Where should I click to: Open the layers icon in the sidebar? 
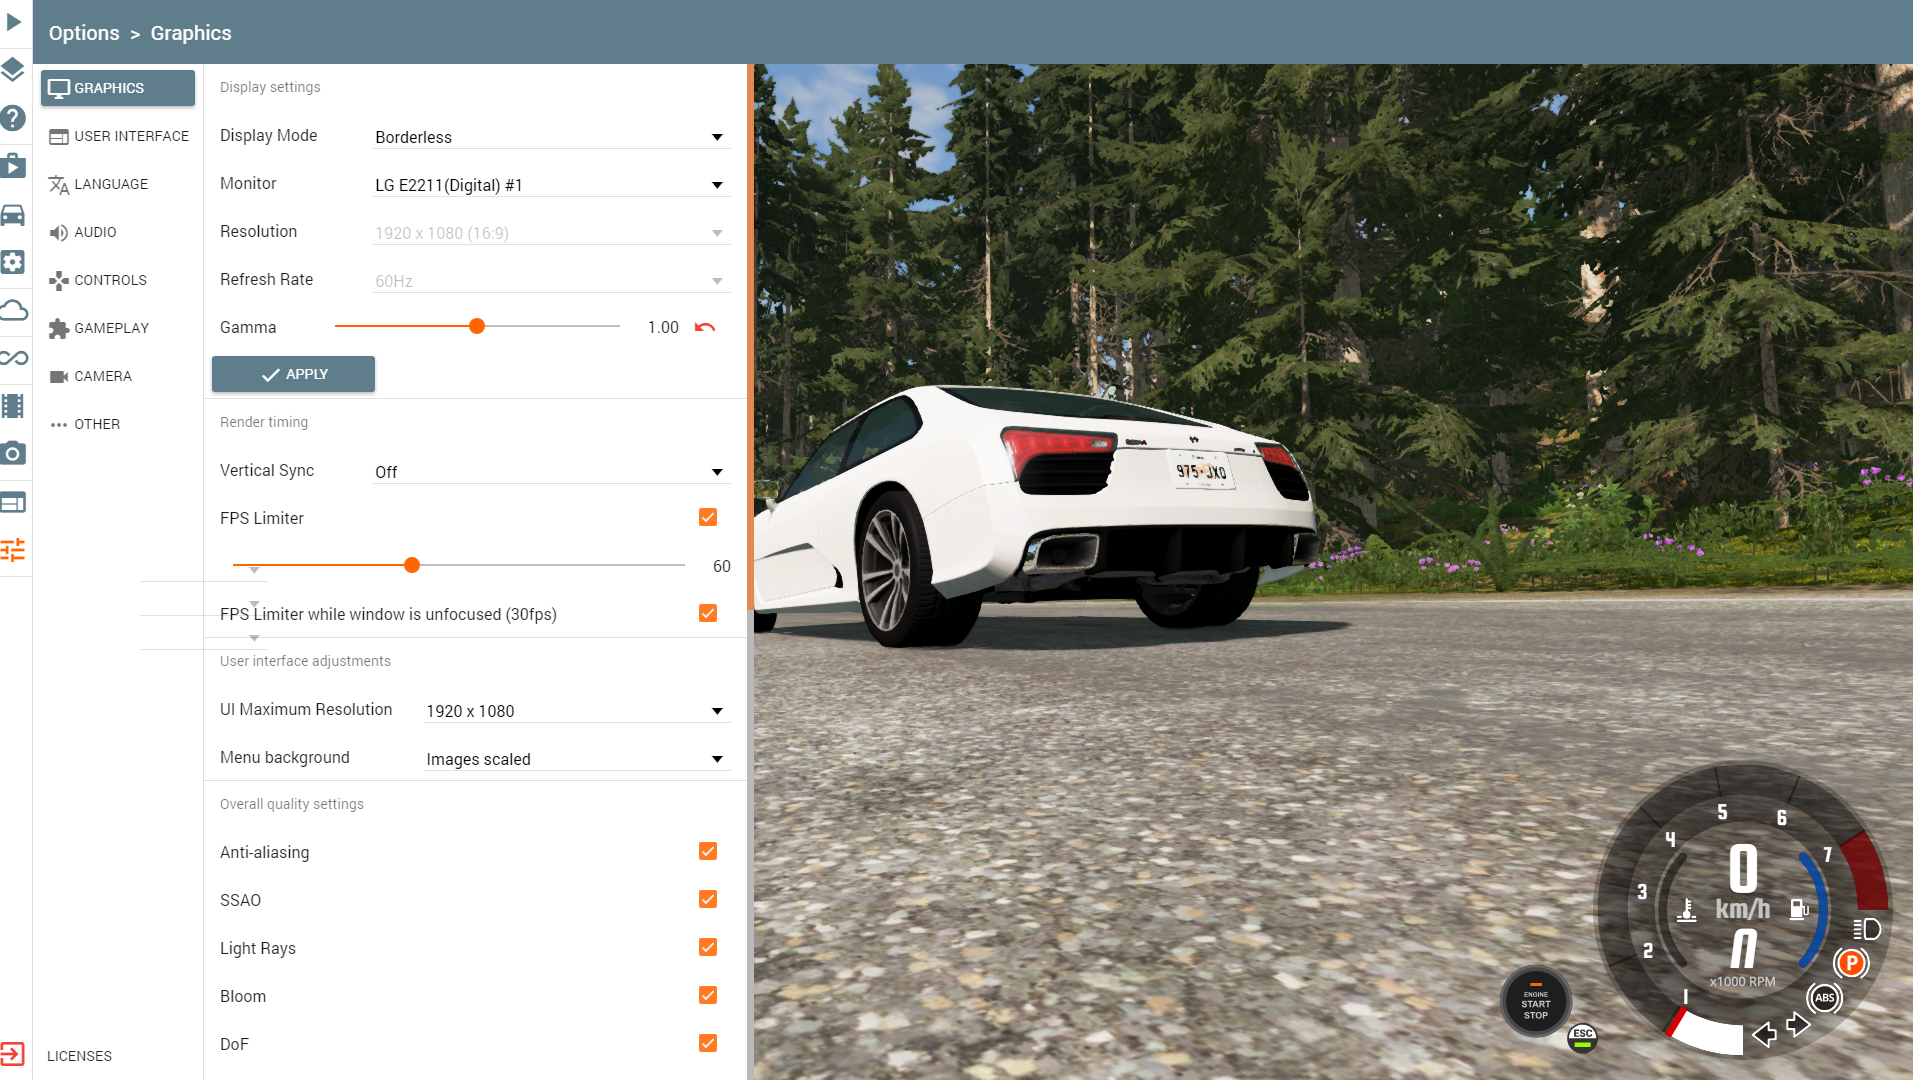point(12,69)
